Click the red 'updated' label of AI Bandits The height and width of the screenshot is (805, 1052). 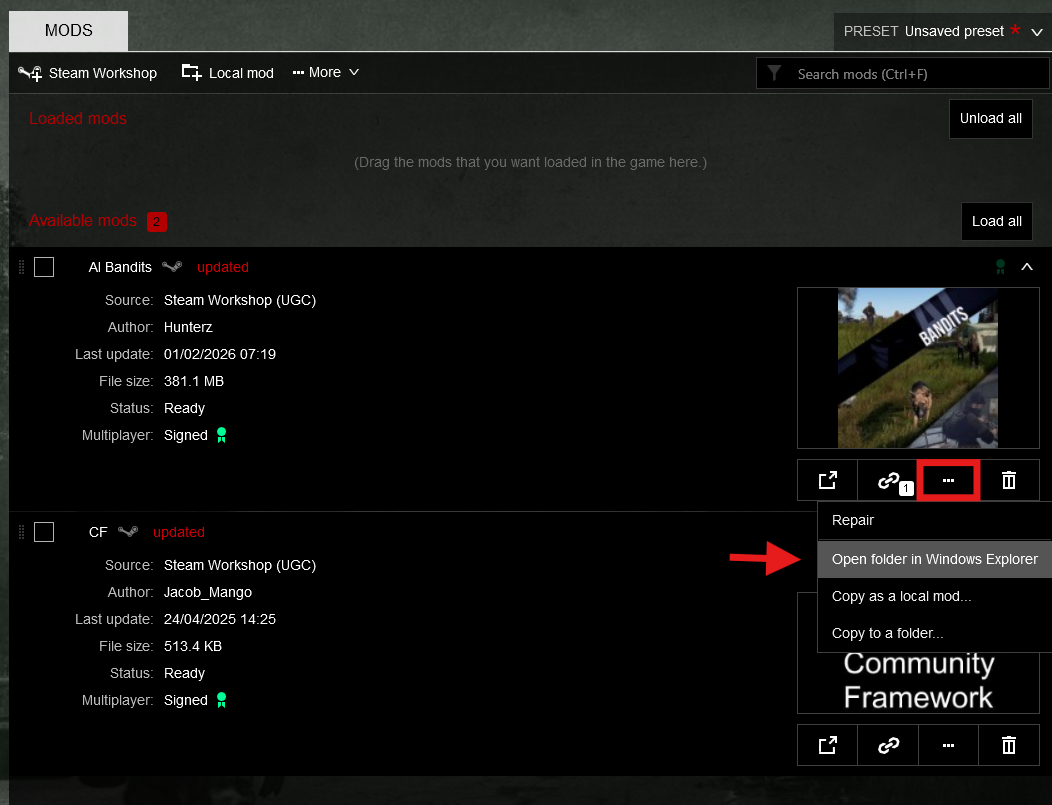coord(223,267)
